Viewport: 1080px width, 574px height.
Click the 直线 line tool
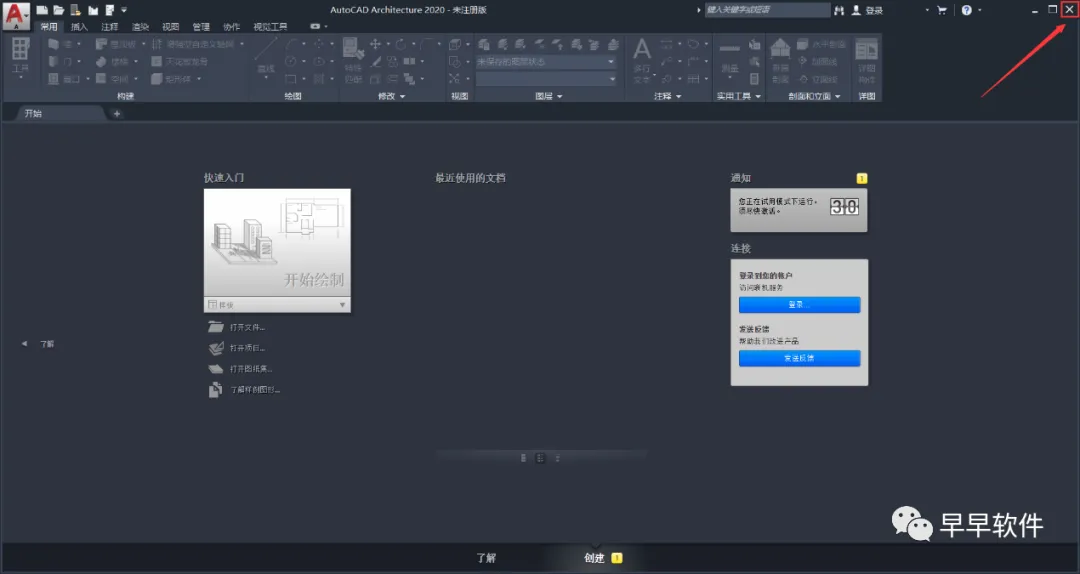(x=266, y=55)
